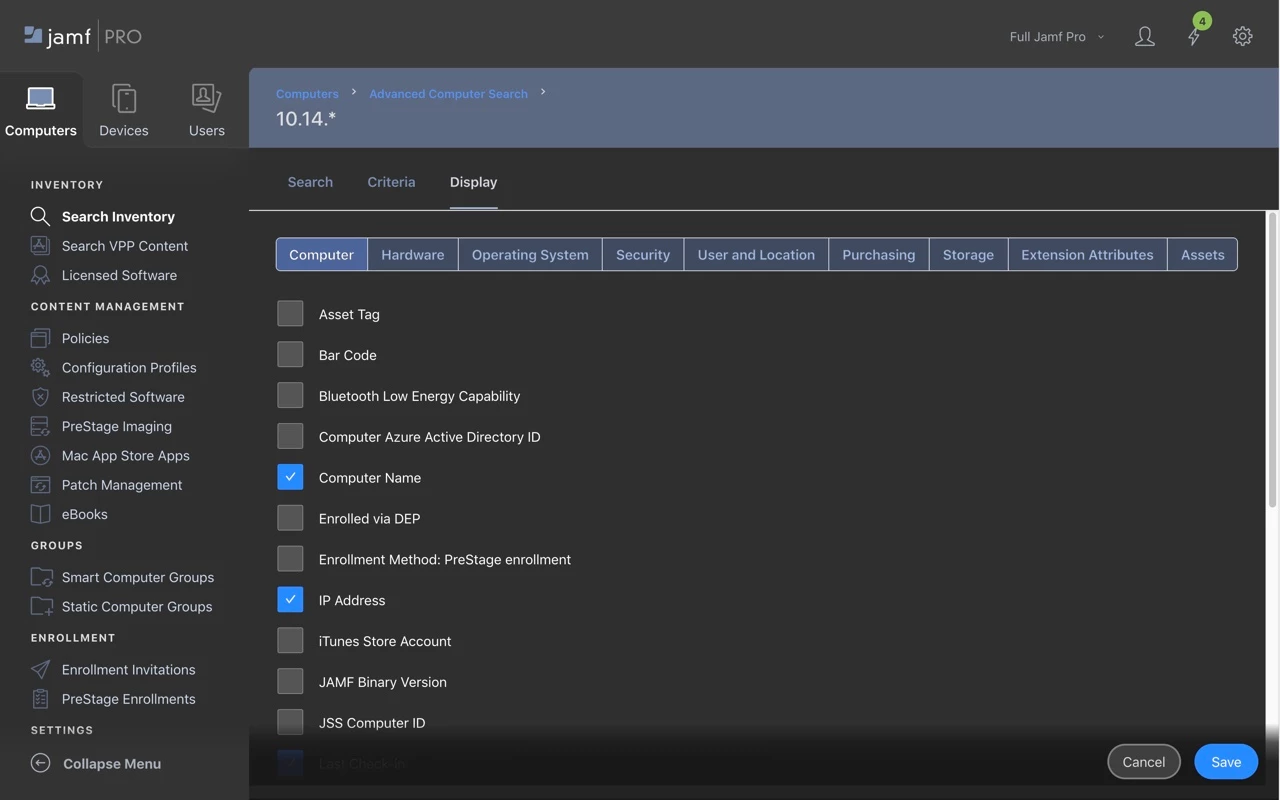
Task: Open Configuration Profiles sidebar link
Action: tap(129, 367)
